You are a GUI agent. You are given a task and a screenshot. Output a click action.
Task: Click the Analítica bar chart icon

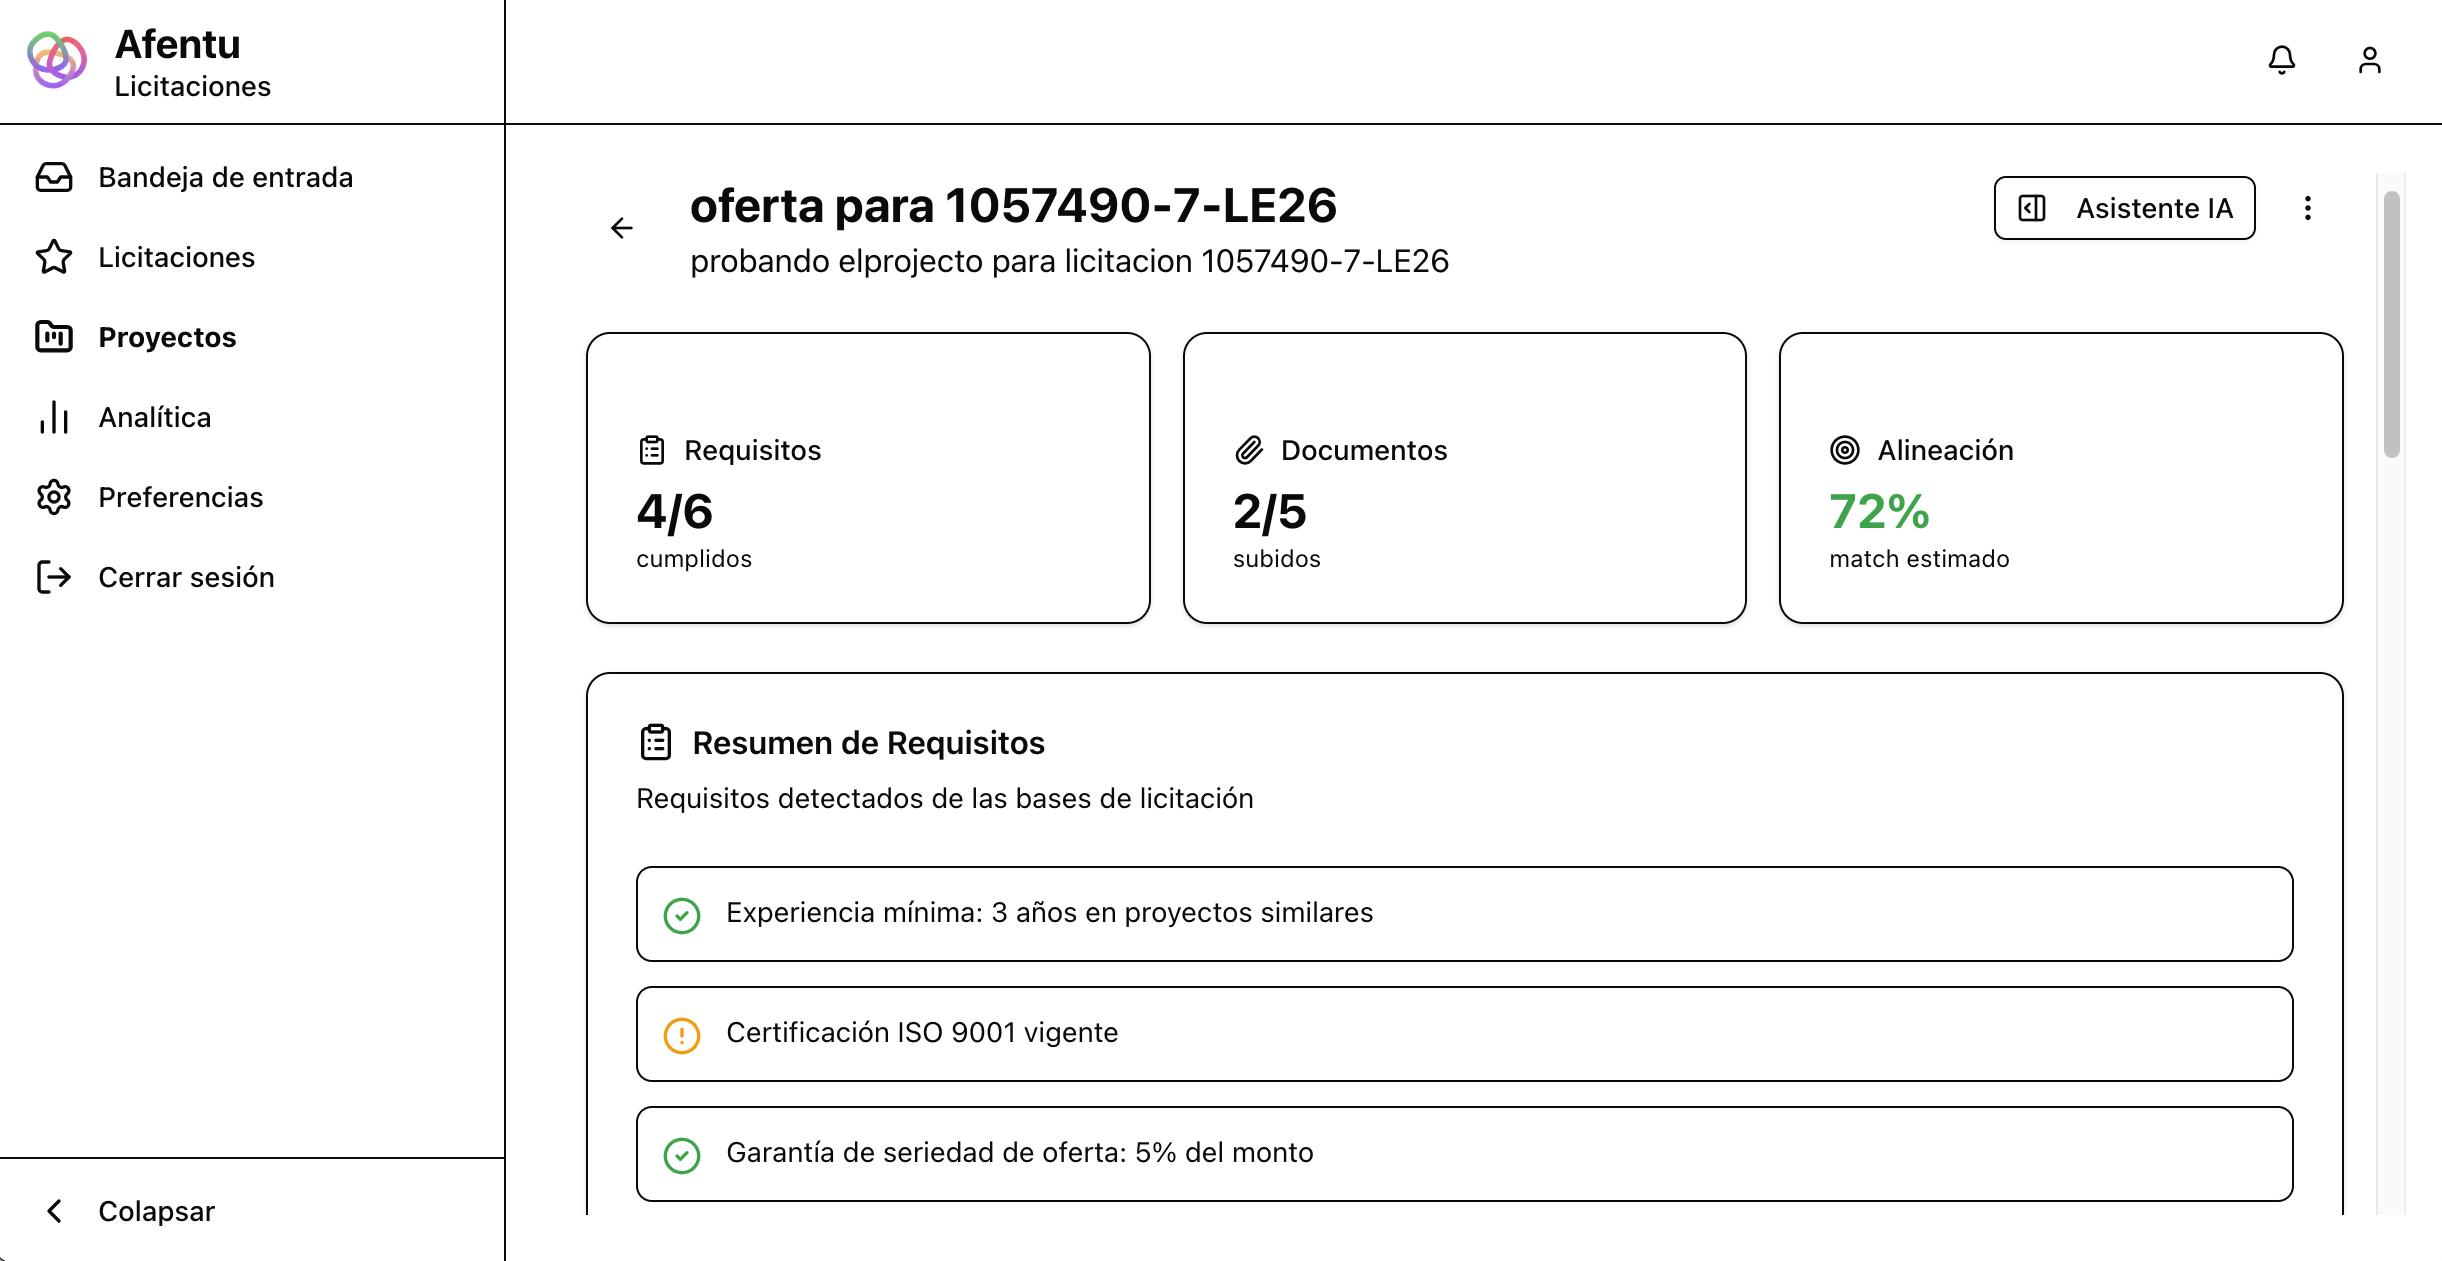55,417
